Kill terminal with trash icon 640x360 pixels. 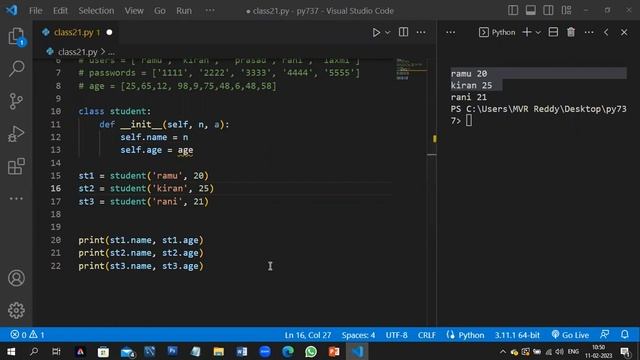[x=571, y=32]
